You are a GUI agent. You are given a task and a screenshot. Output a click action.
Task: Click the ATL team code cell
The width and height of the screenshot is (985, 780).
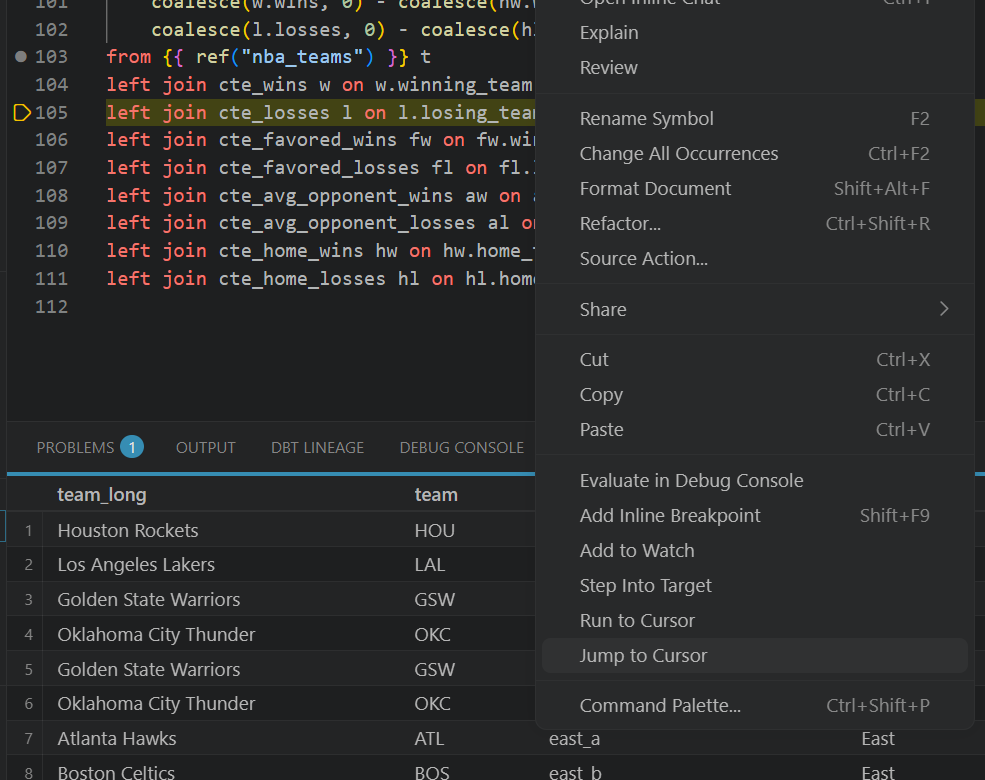click(430, 739)
